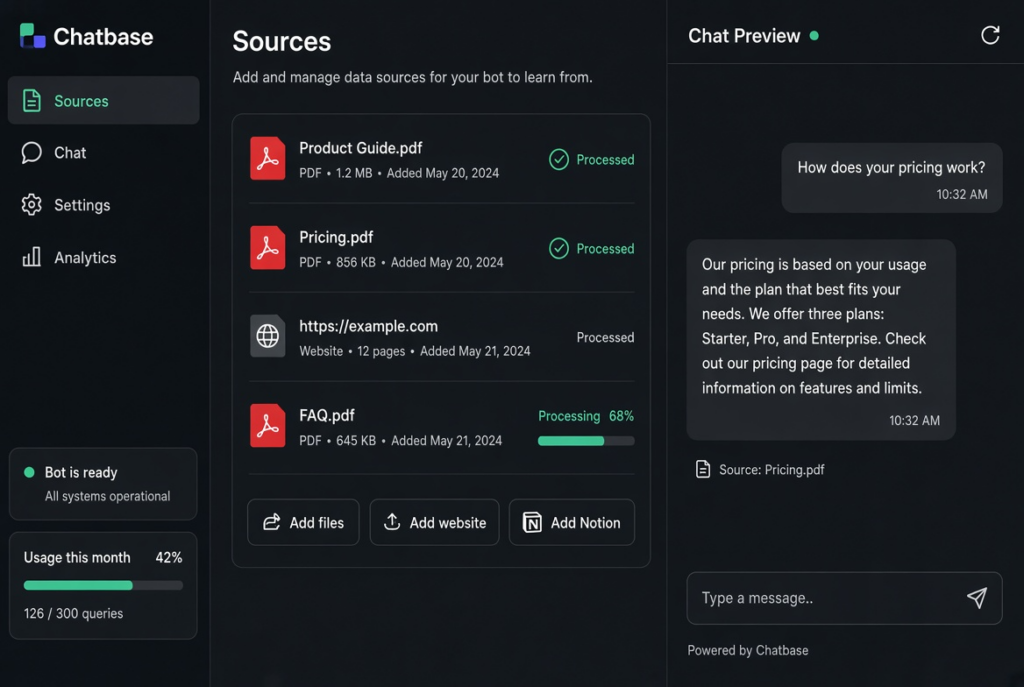The width and height of the screenshot is (1024, 687).
Task: Click the FAQ.pdf processing progress bar
Action: tap(586, 441)
